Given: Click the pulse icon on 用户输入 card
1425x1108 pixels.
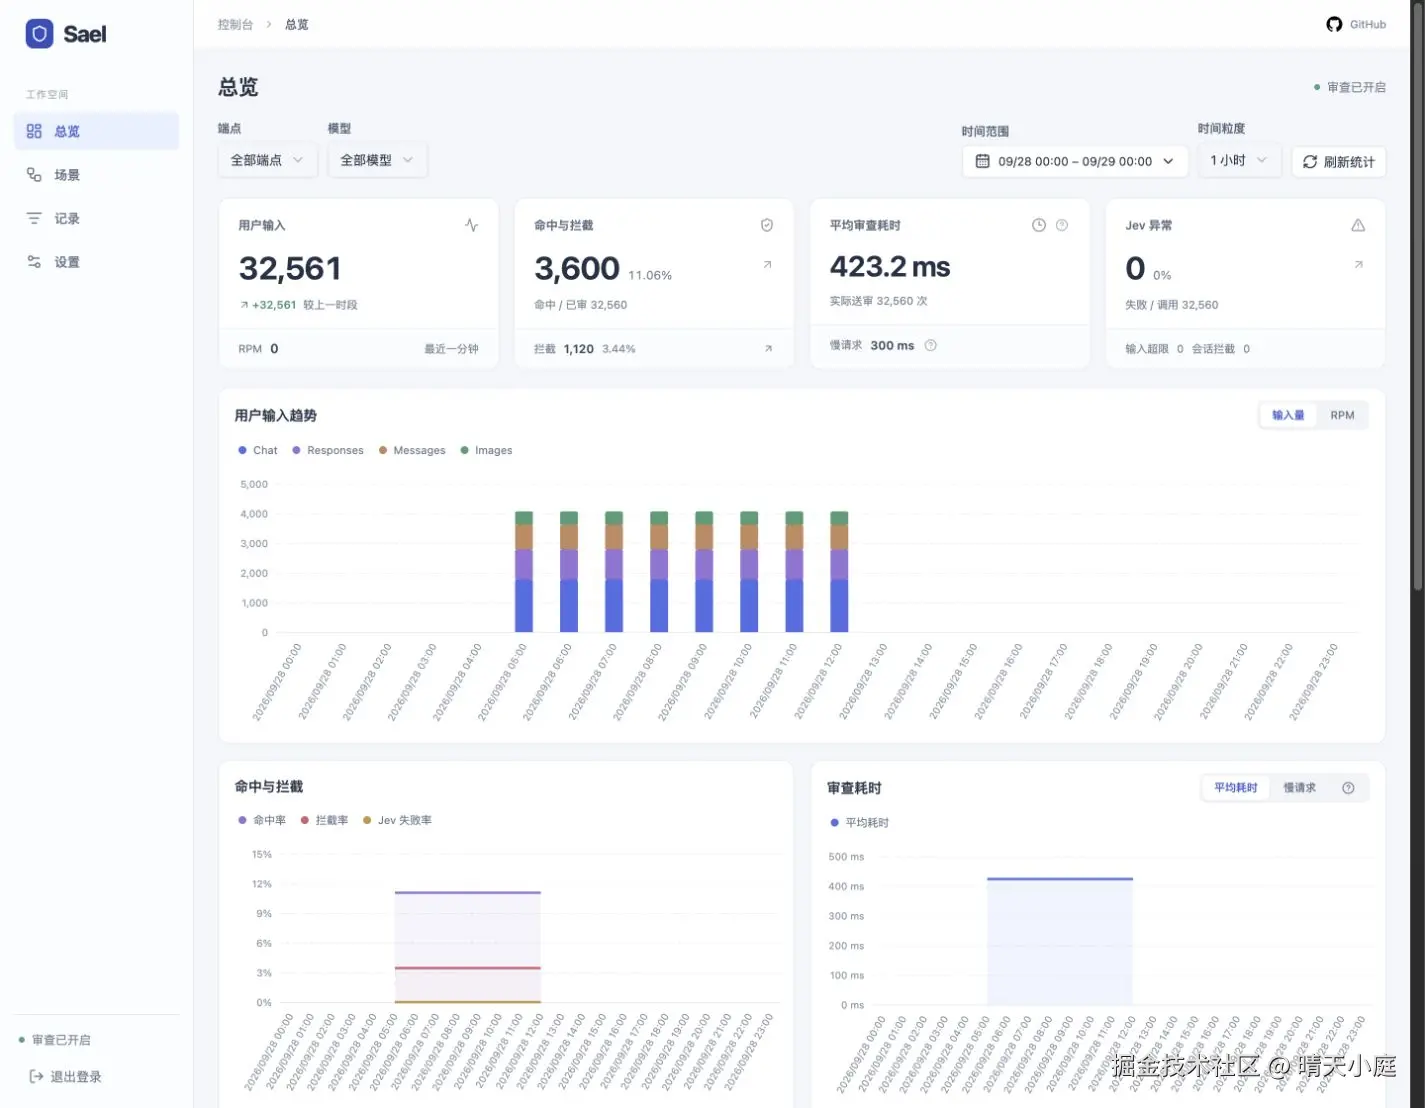Looking at the screenshot, I should point(472,225).
